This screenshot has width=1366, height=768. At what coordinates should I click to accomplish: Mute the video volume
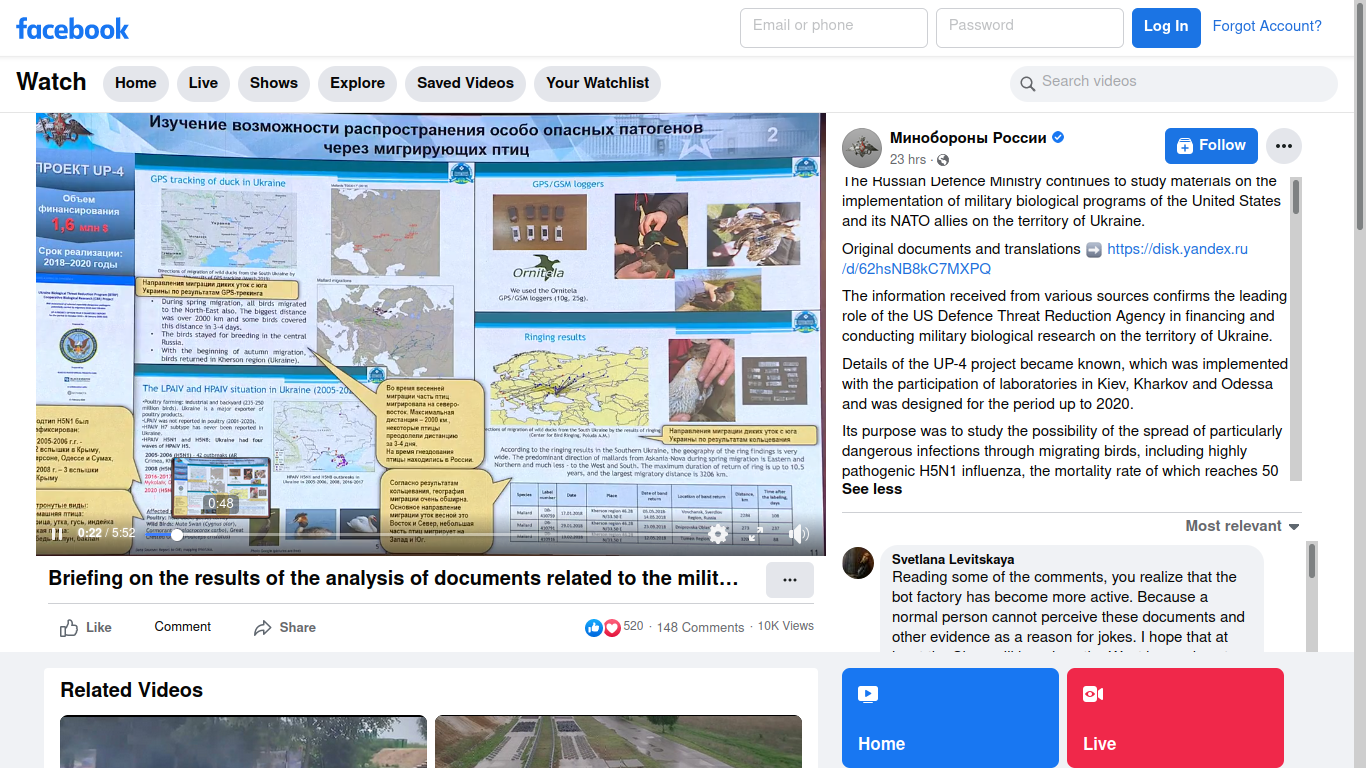pyautogui.click(x=798, y=534)
